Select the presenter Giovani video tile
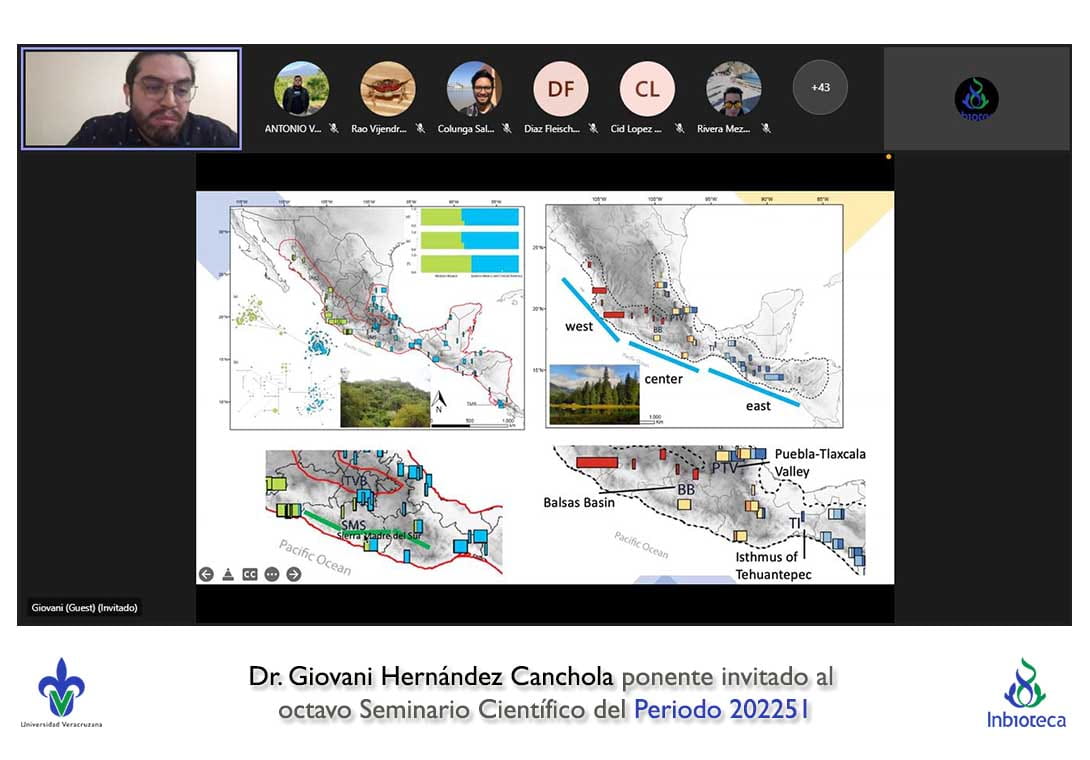 point(131,99)
